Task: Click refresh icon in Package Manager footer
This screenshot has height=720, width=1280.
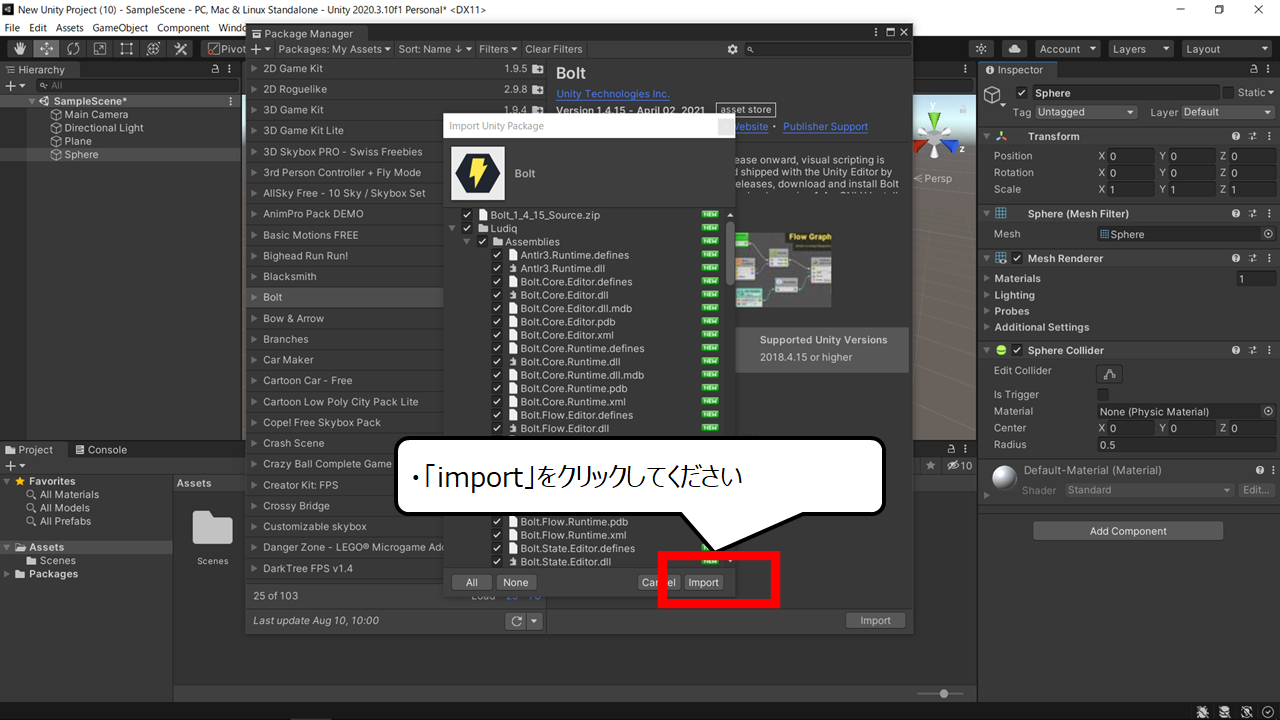Action: pyautogui.click(x=516, y=621)
